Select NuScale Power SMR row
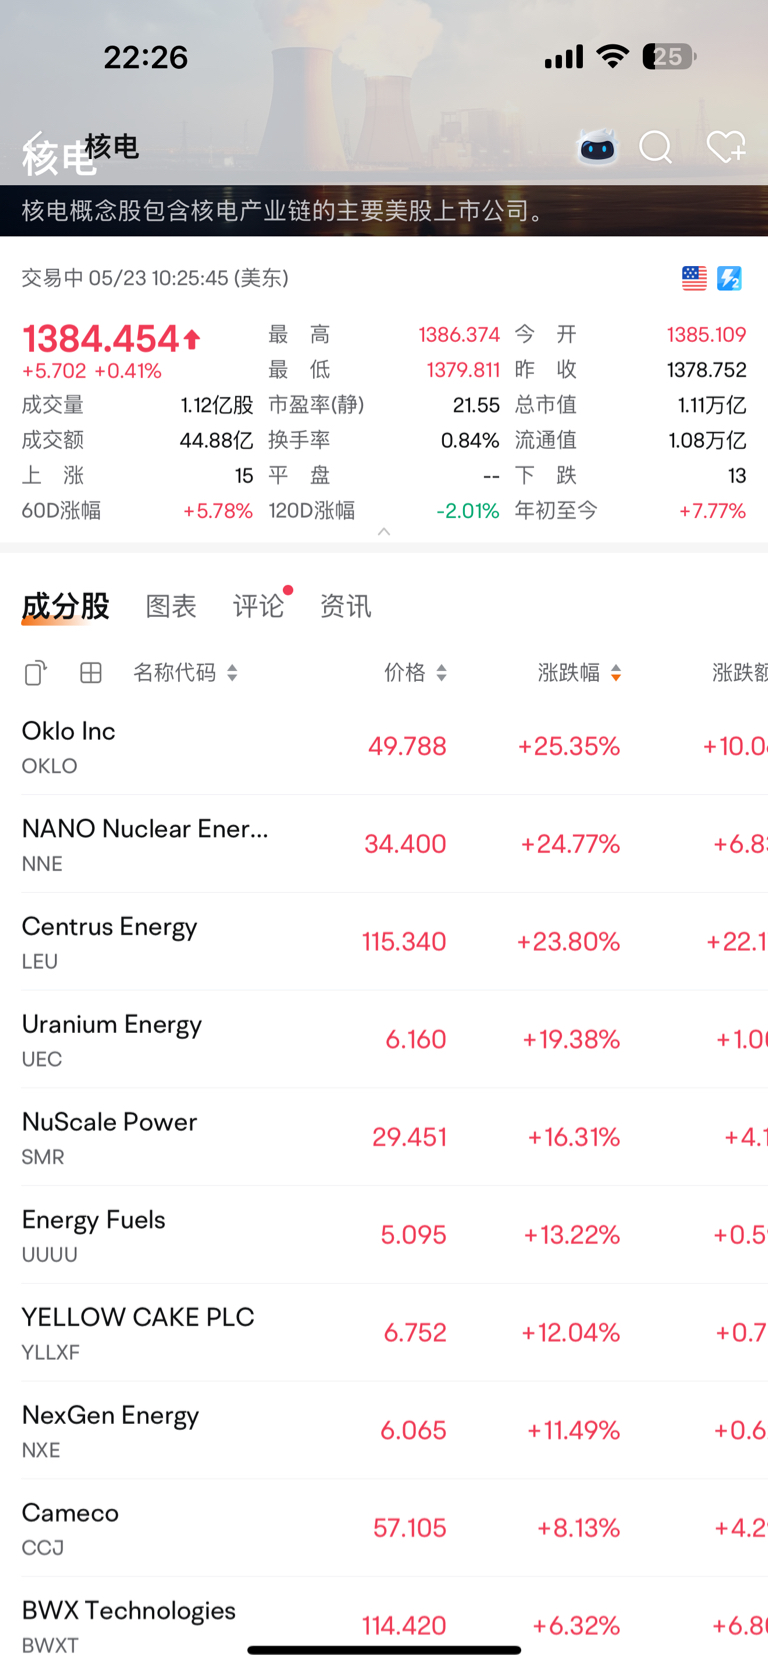This screenshot has width=768, height=1669. [384, 1137]
